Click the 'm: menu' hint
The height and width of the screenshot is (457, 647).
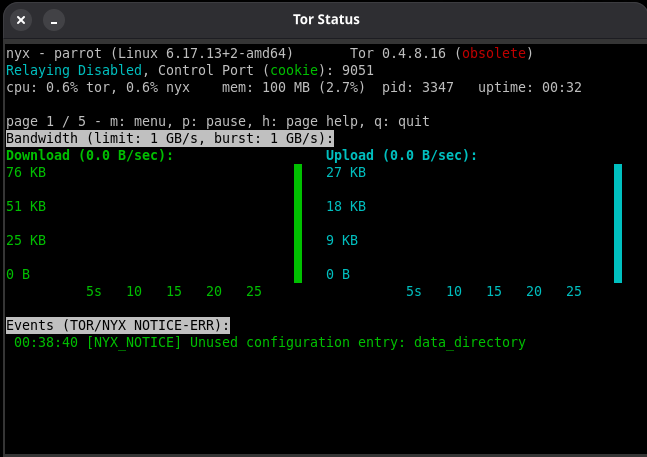point(138,122)
